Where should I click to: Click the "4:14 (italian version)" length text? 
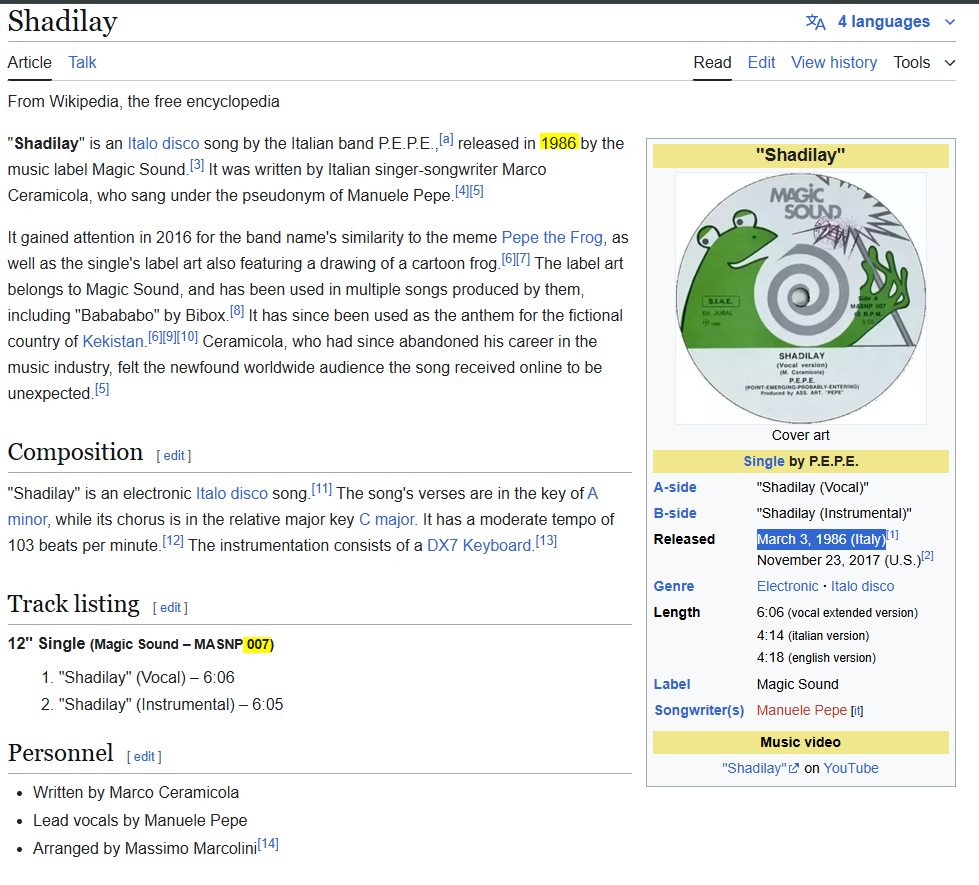[813, 636]
